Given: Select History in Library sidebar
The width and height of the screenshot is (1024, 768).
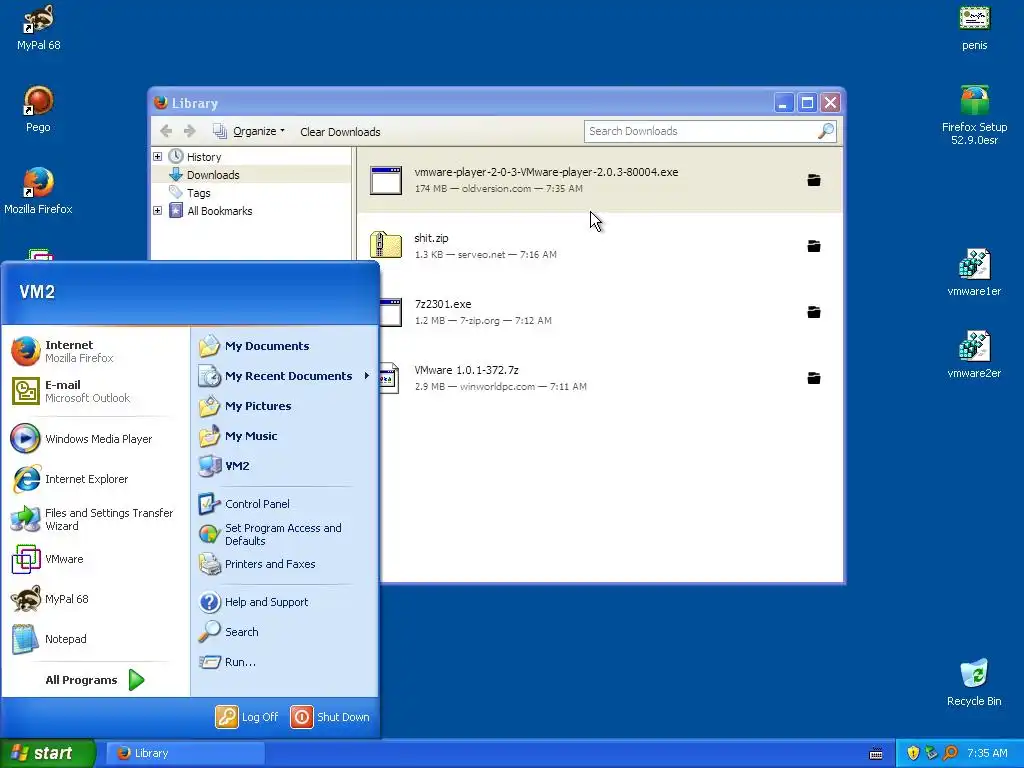Looking at the screenshot, I should [204, 157].
